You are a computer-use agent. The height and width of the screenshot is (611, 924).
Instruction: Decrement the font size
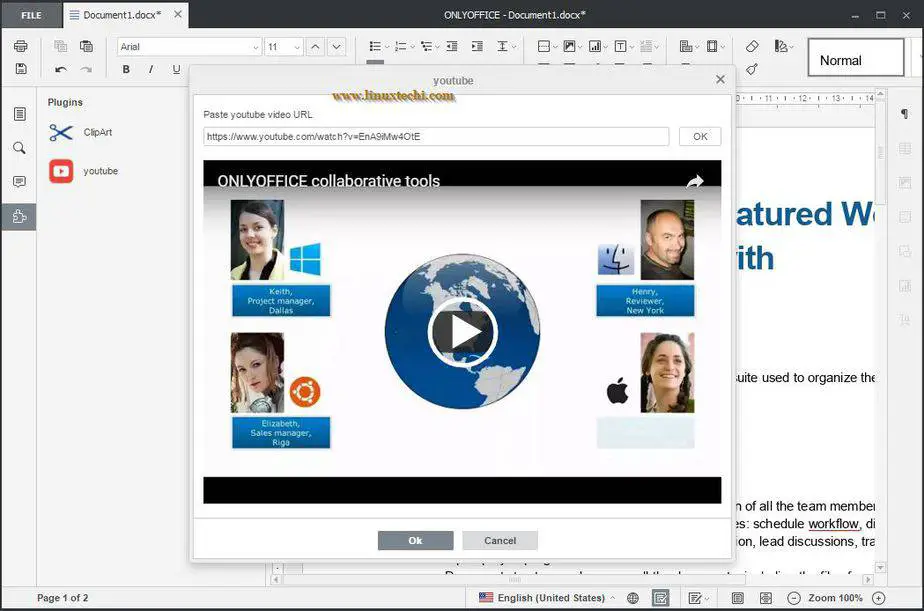pyautogui.click(x=336, y=47)
